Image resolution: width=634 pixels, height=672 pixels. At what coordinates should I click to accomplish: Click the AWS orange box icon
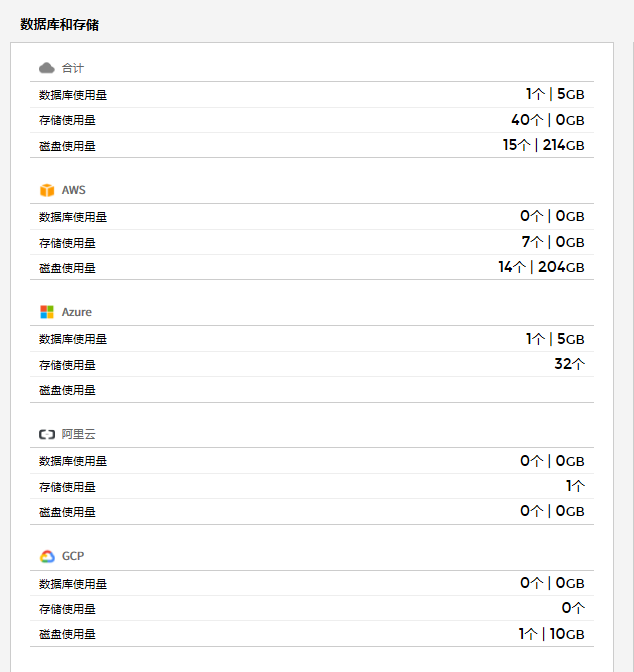click(46, 190)
